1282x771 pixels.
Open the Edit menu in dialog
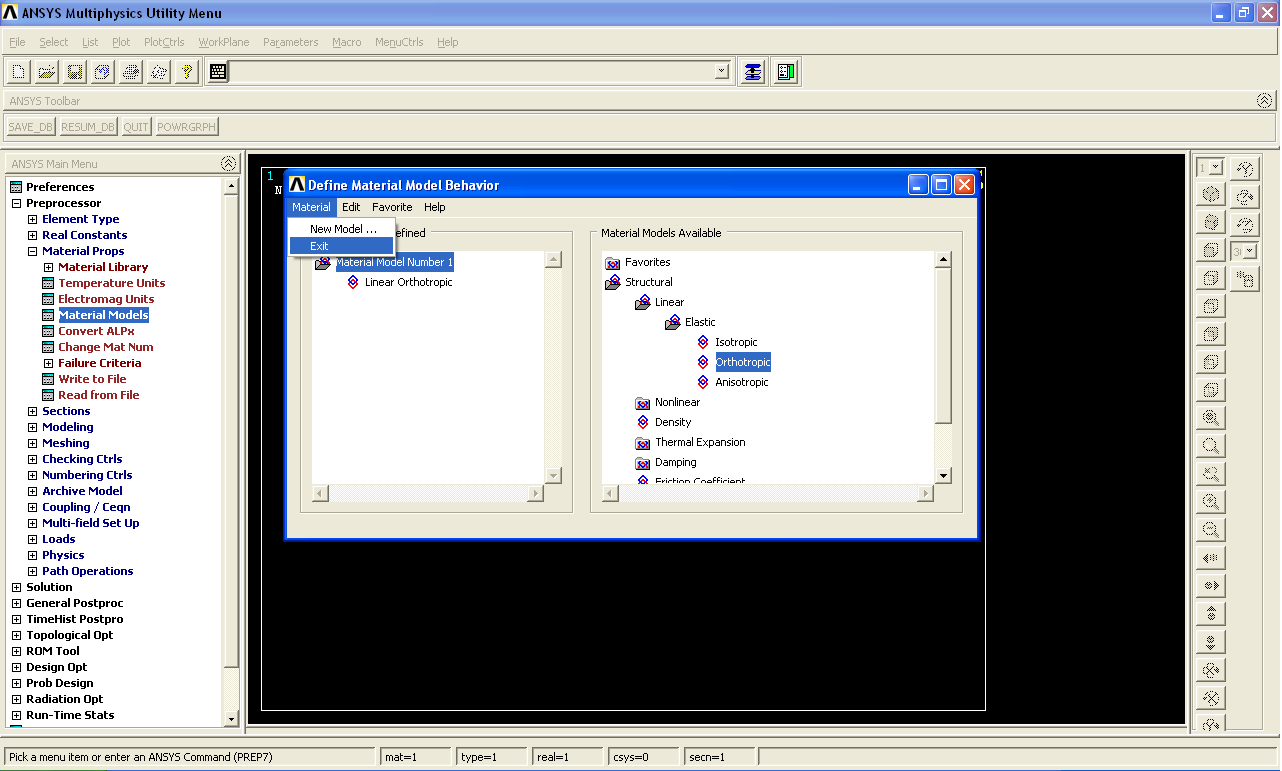pos(351,207)
